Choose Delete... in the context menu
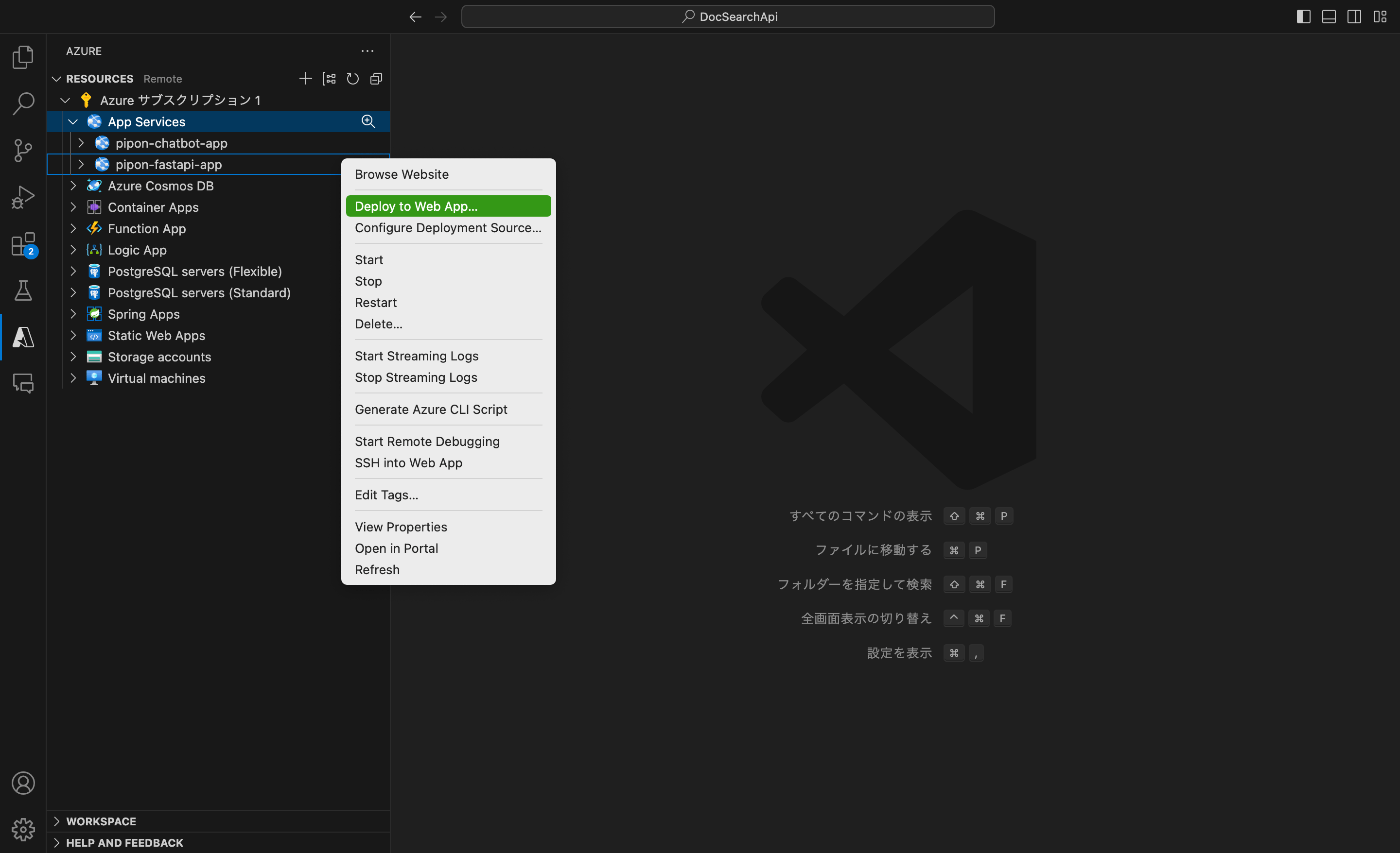Screen dimensions: 1400x853 pyautogui.click(x=448, y=324)
